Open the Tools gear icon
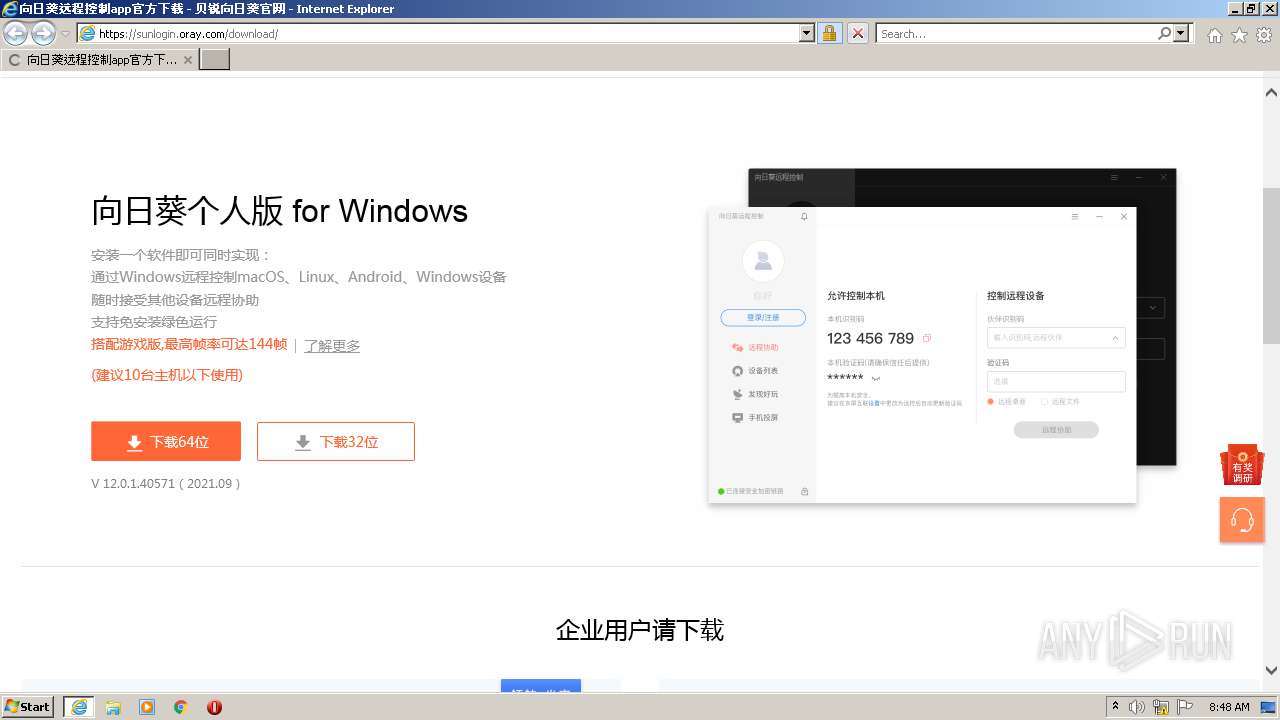Screen dimensions: 1280x720 pyautogui.click(x=1264, y=35)
